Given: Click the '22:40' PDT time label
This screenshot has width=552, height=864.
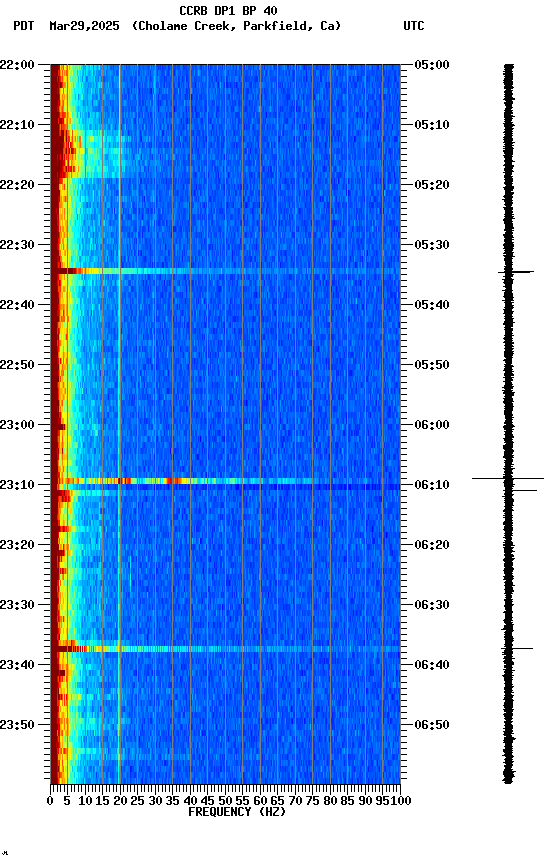Looking at the screenshot, I should pyautogui.click(x=17, y=305).
